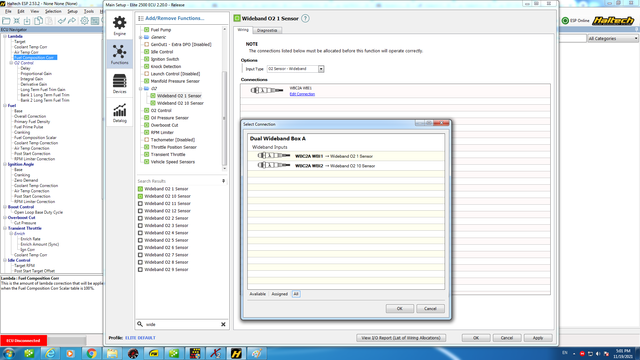Viewport: 640px width, 360px height.
Task: Click the undo arrow toolbar icon
Action: pyautogui.click(x=62, y=20)
